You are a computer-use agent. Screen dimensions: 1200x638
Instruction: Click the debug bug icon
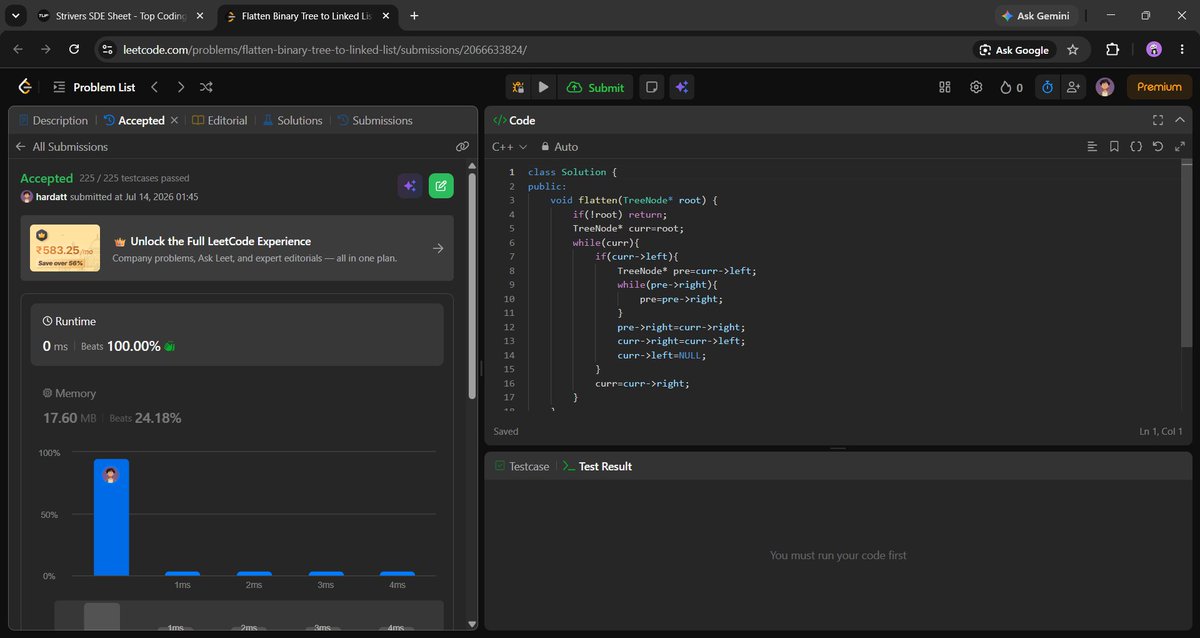(518, 87)
